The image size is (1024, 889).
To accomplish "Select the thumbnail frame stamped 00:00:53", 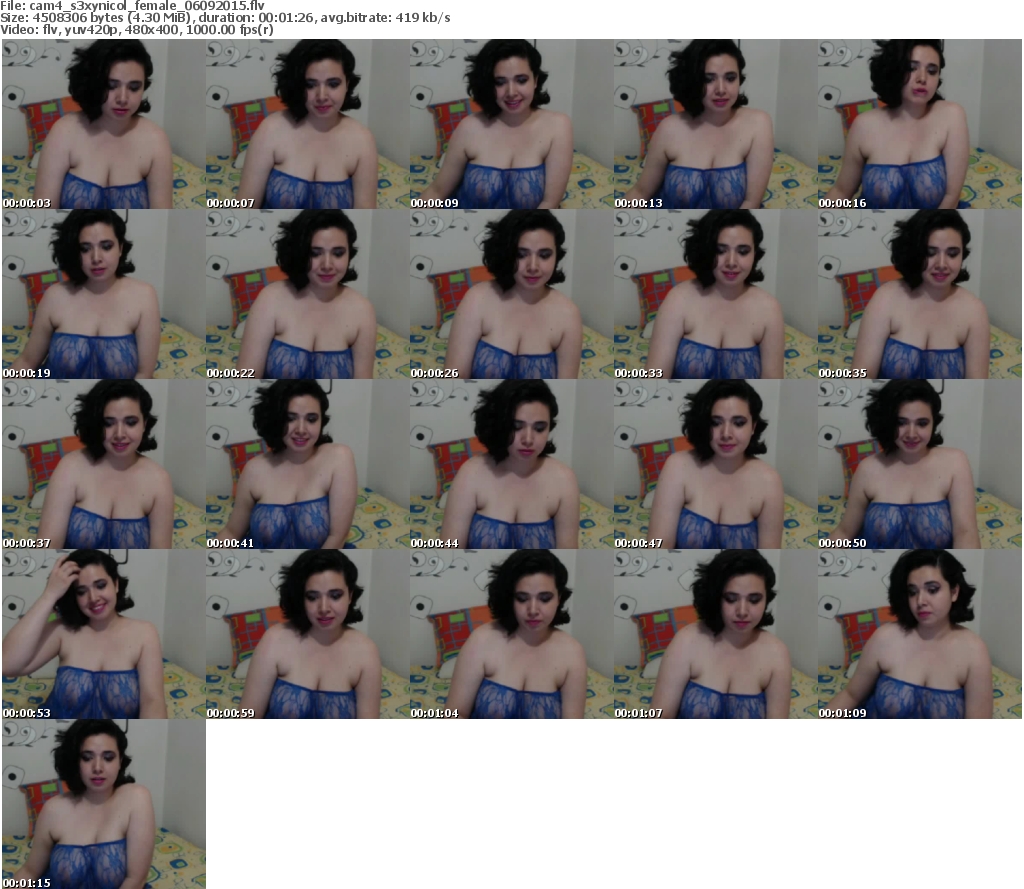I will pyautogui.click(x=104, y=634).
